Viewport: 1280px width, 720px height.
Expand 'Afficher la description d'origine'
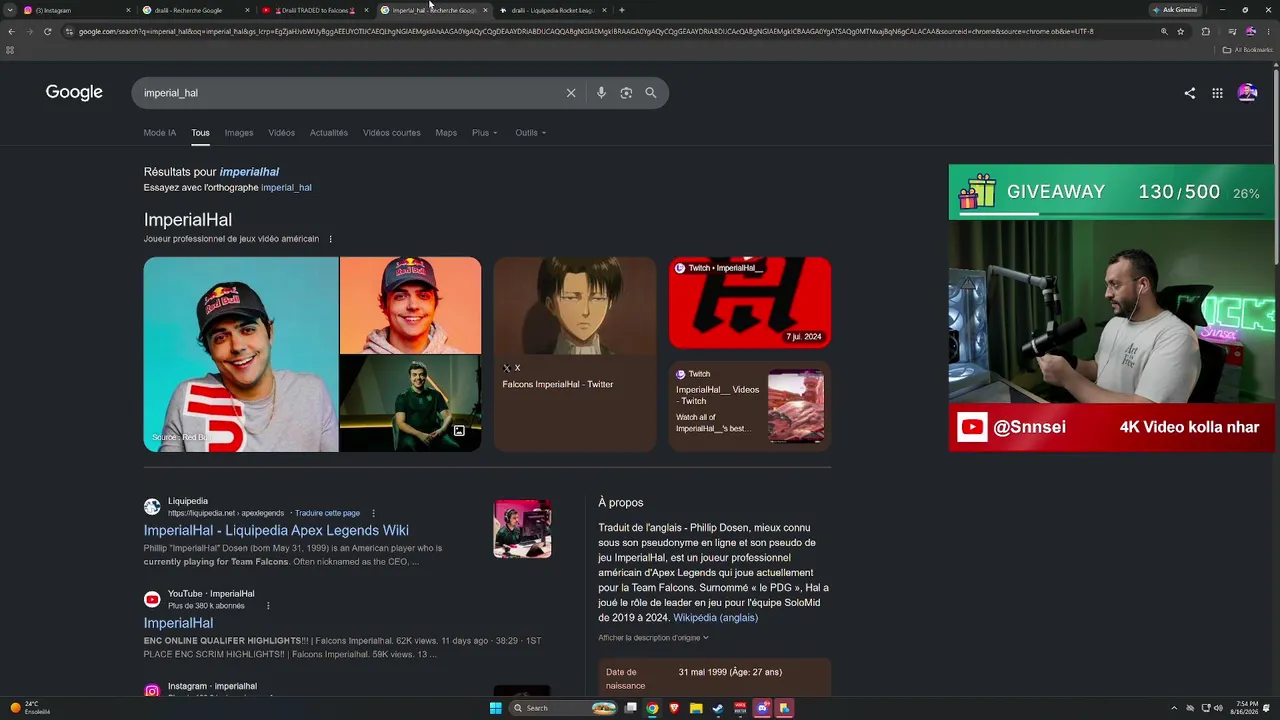(653, 638)
